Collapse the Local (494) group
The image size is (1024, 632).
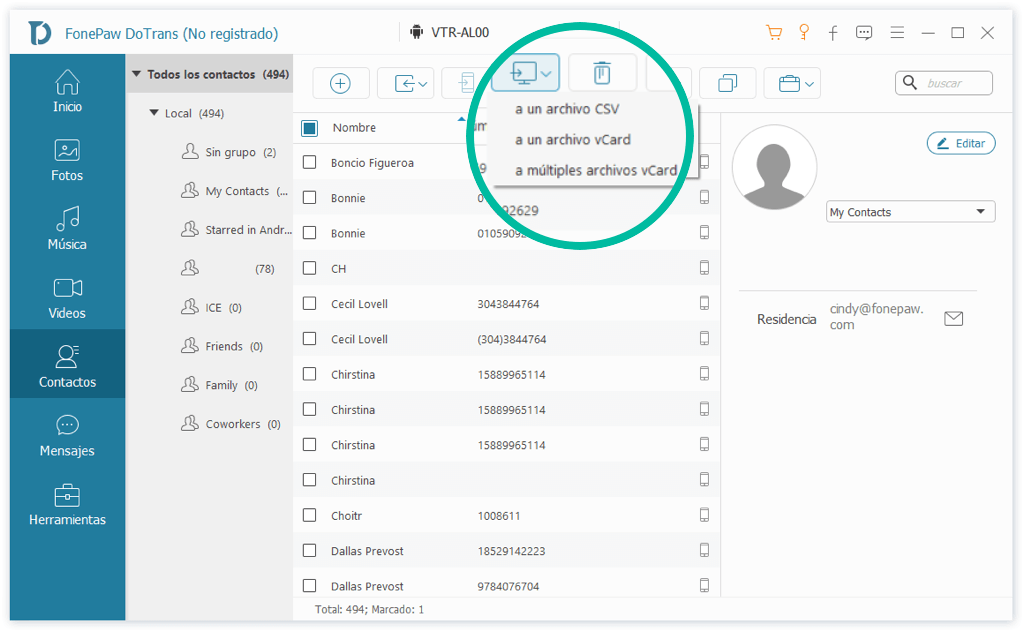[x=154, y=113]
